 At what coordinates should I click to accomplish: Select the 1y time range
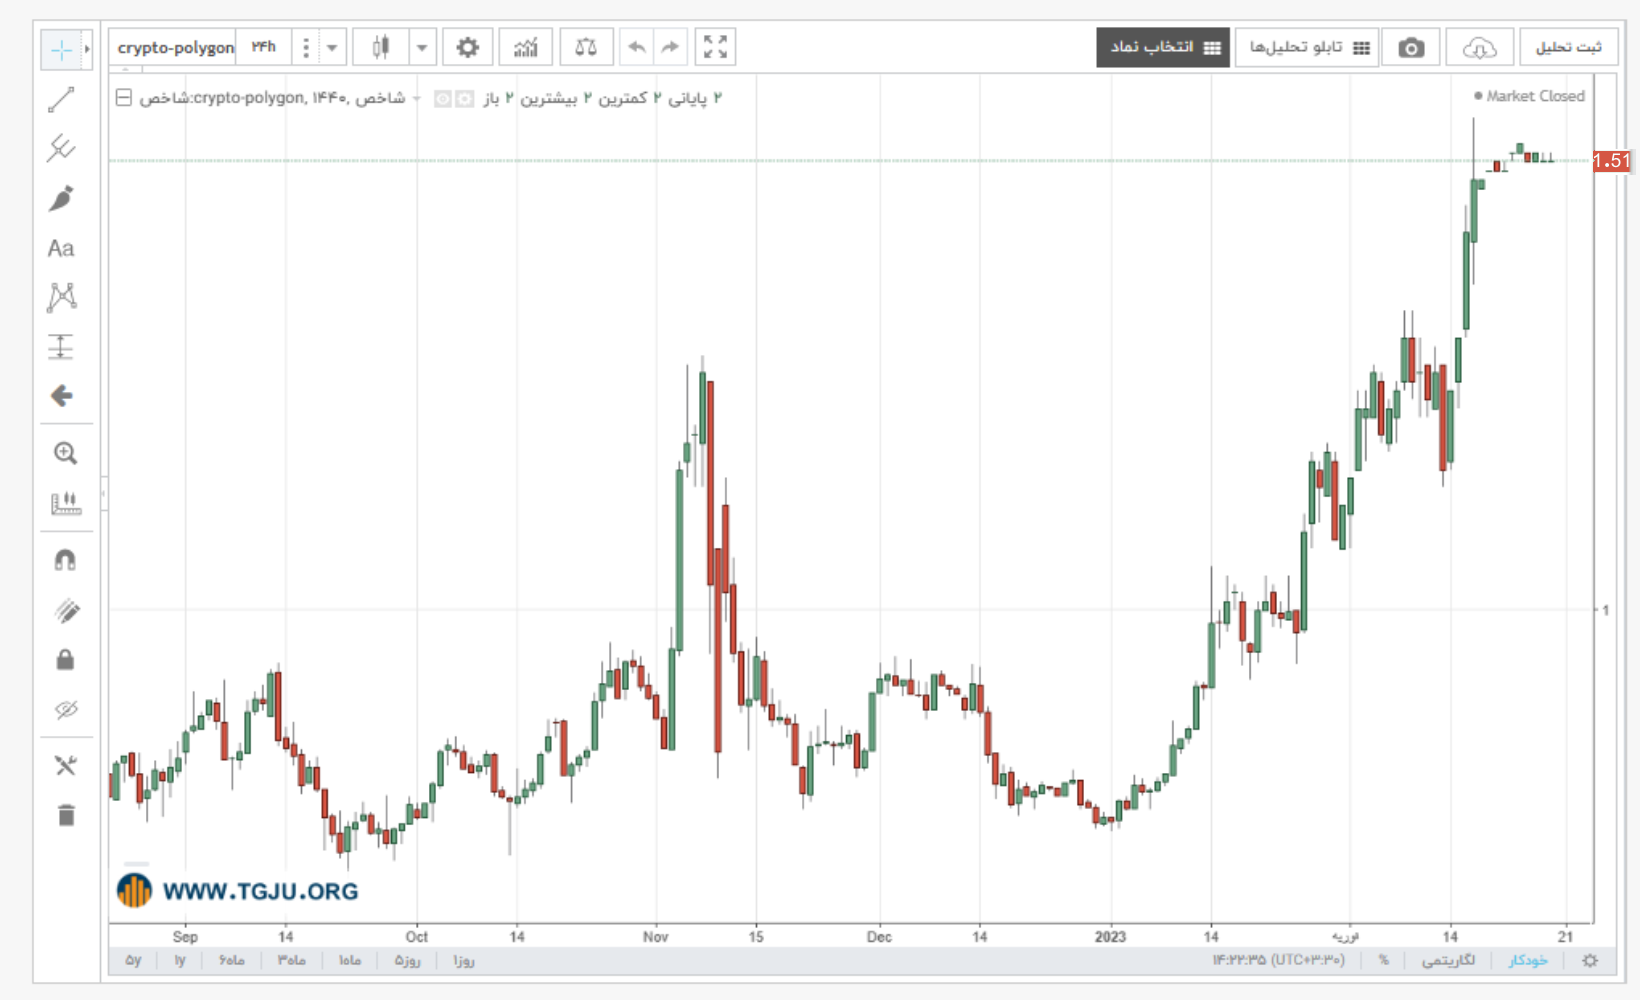coord(180,960)
